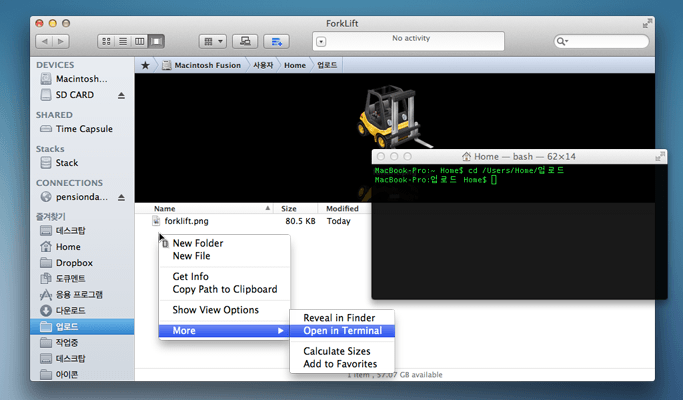
Task: Open the pensionda connection in sidebar
Action: tap(74, 197)
